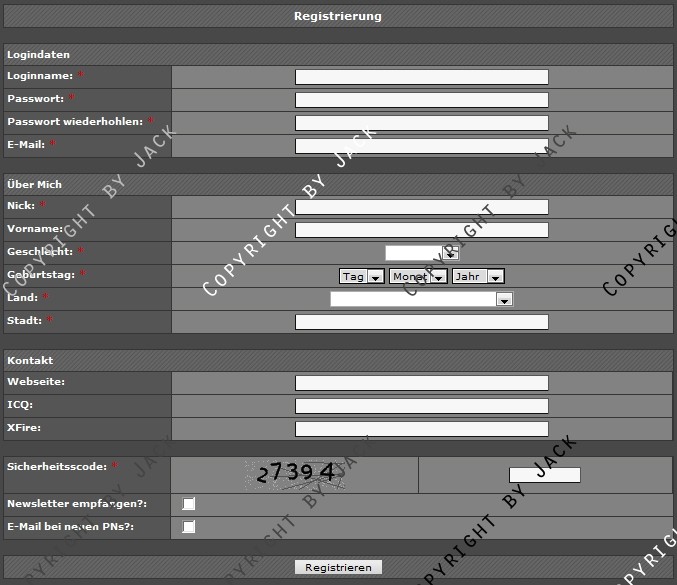Select the XFire input field

tap(422, 429)
